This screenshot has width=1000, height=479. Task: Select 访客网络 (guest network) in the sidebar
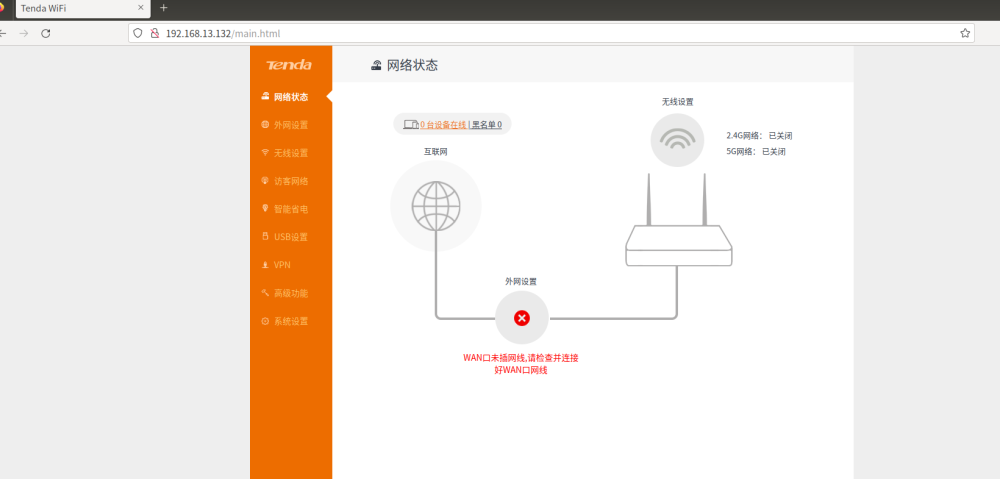tap(290, 181)
